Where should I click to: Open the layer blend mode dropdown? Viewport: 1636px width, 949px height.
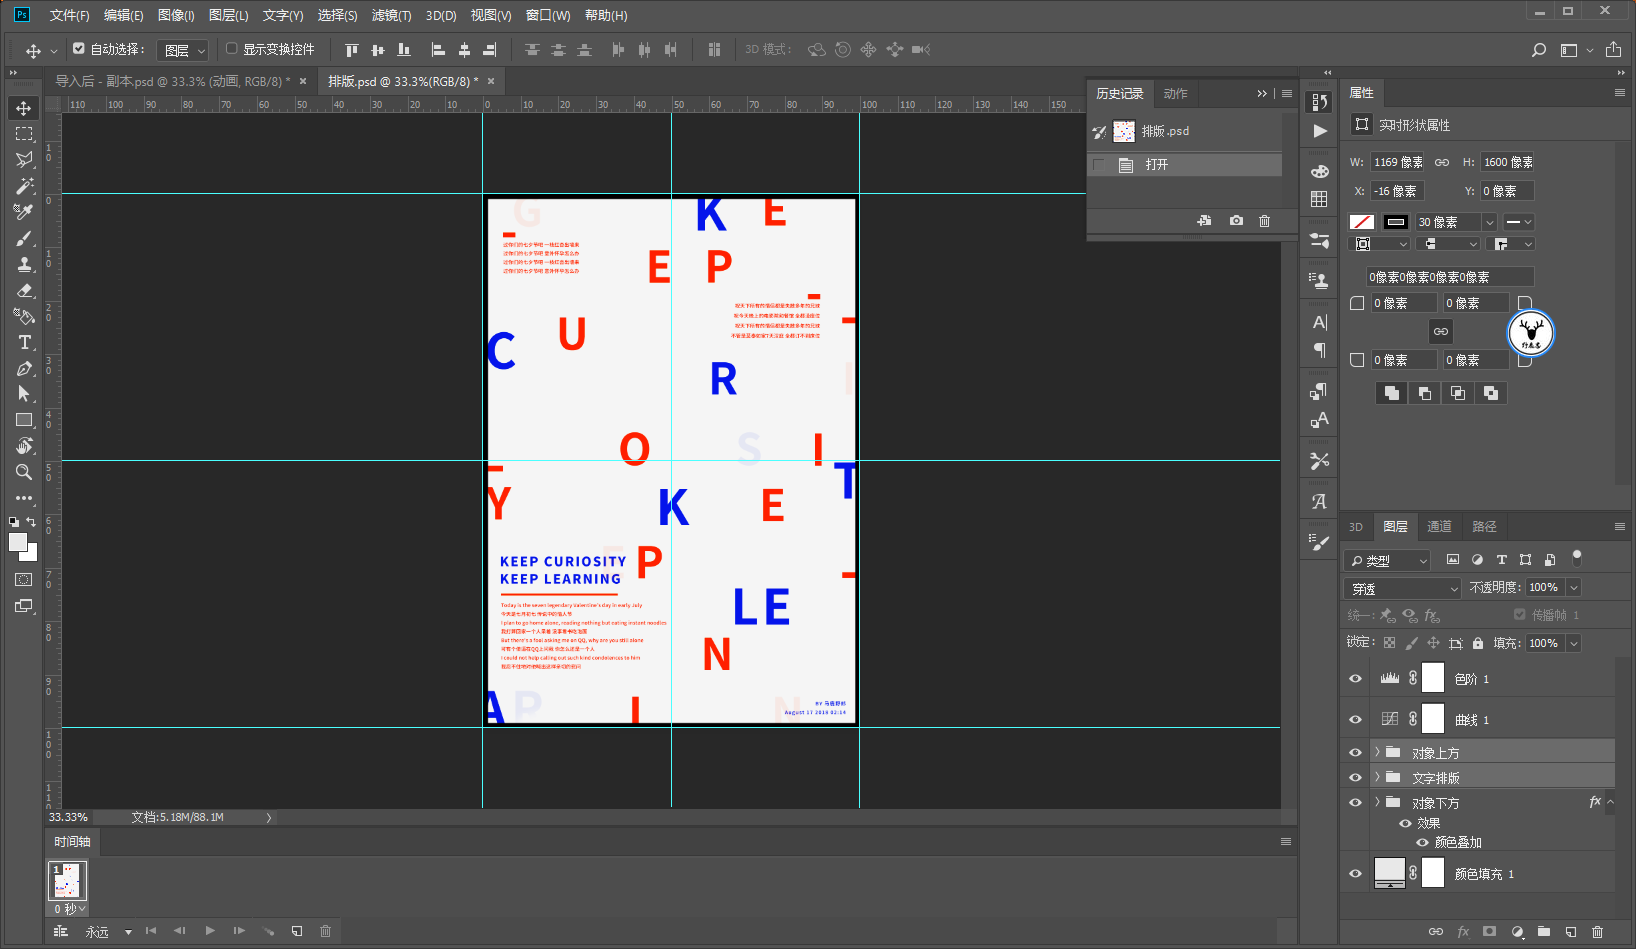1403,589
